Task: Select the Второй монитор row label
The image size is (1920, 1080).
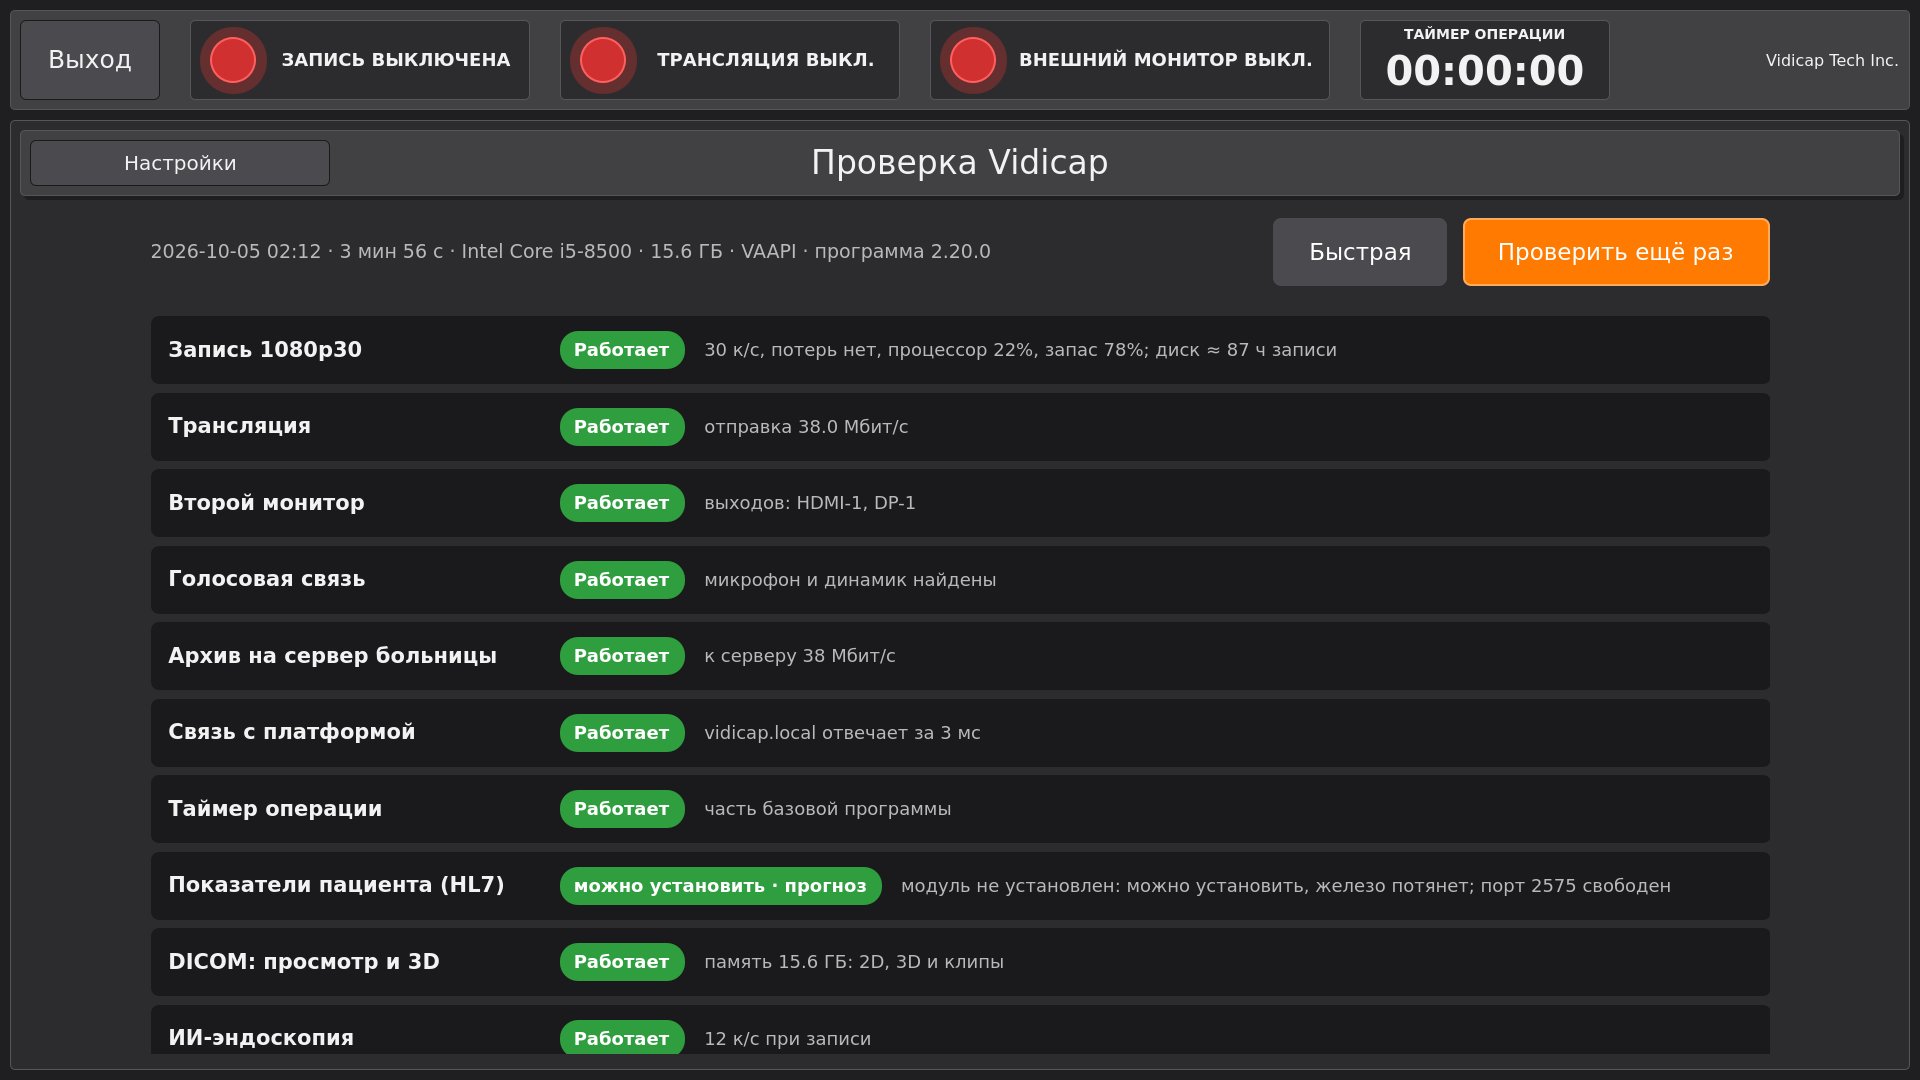Action: tap(266, 503)
